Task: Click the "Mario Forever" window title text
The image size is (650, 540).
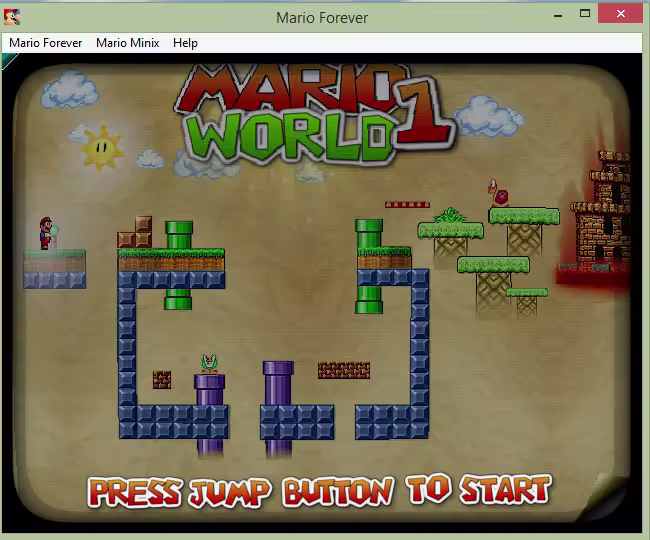Action: 322,17
